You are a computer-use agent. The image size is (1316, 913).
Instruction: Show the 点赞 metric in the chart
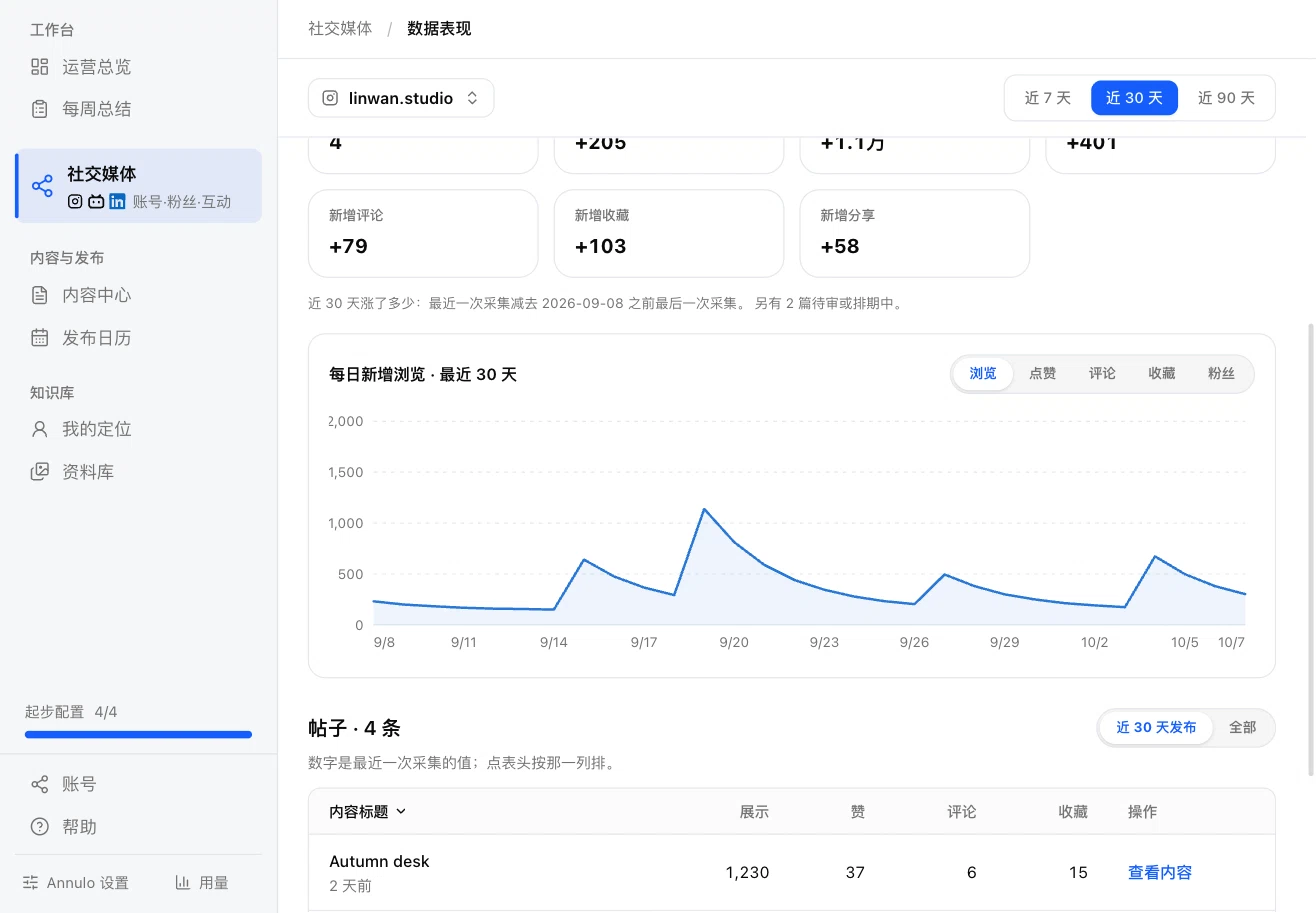(x=1042, y=373)
